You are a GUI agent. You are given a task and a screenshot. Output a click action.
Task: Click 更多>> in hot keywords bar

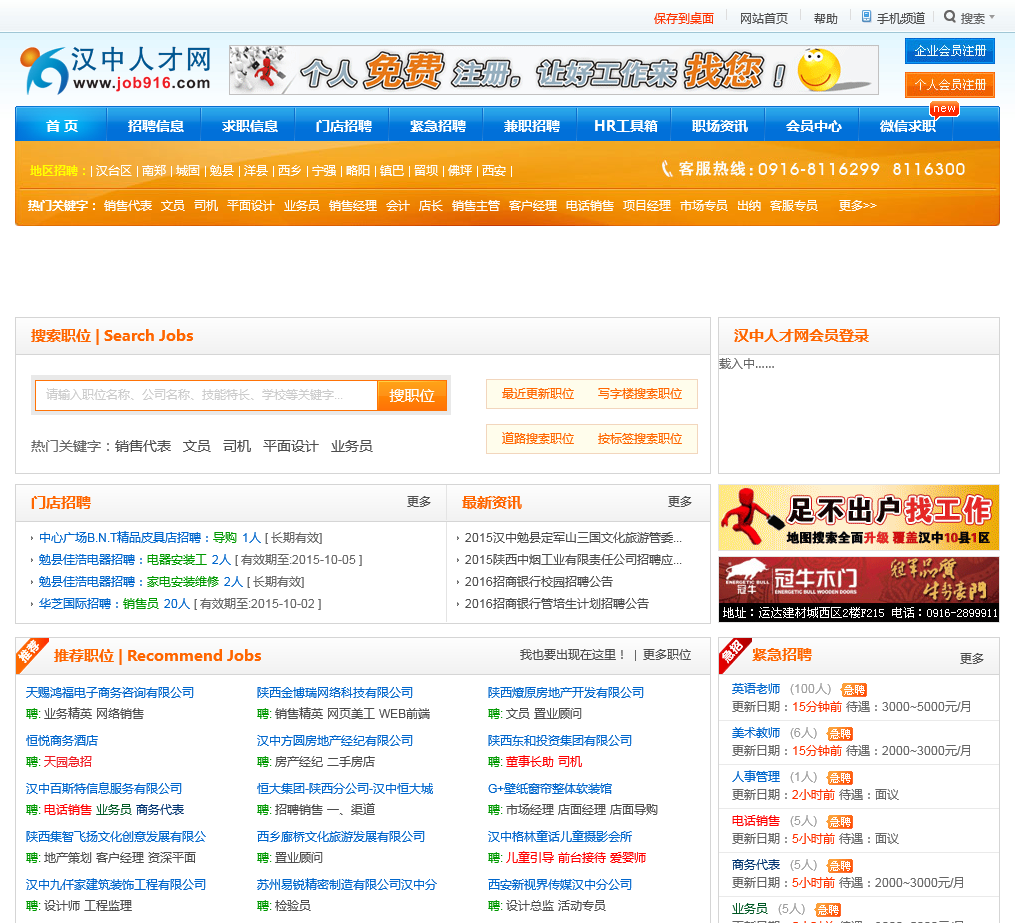tap(857, 206)
